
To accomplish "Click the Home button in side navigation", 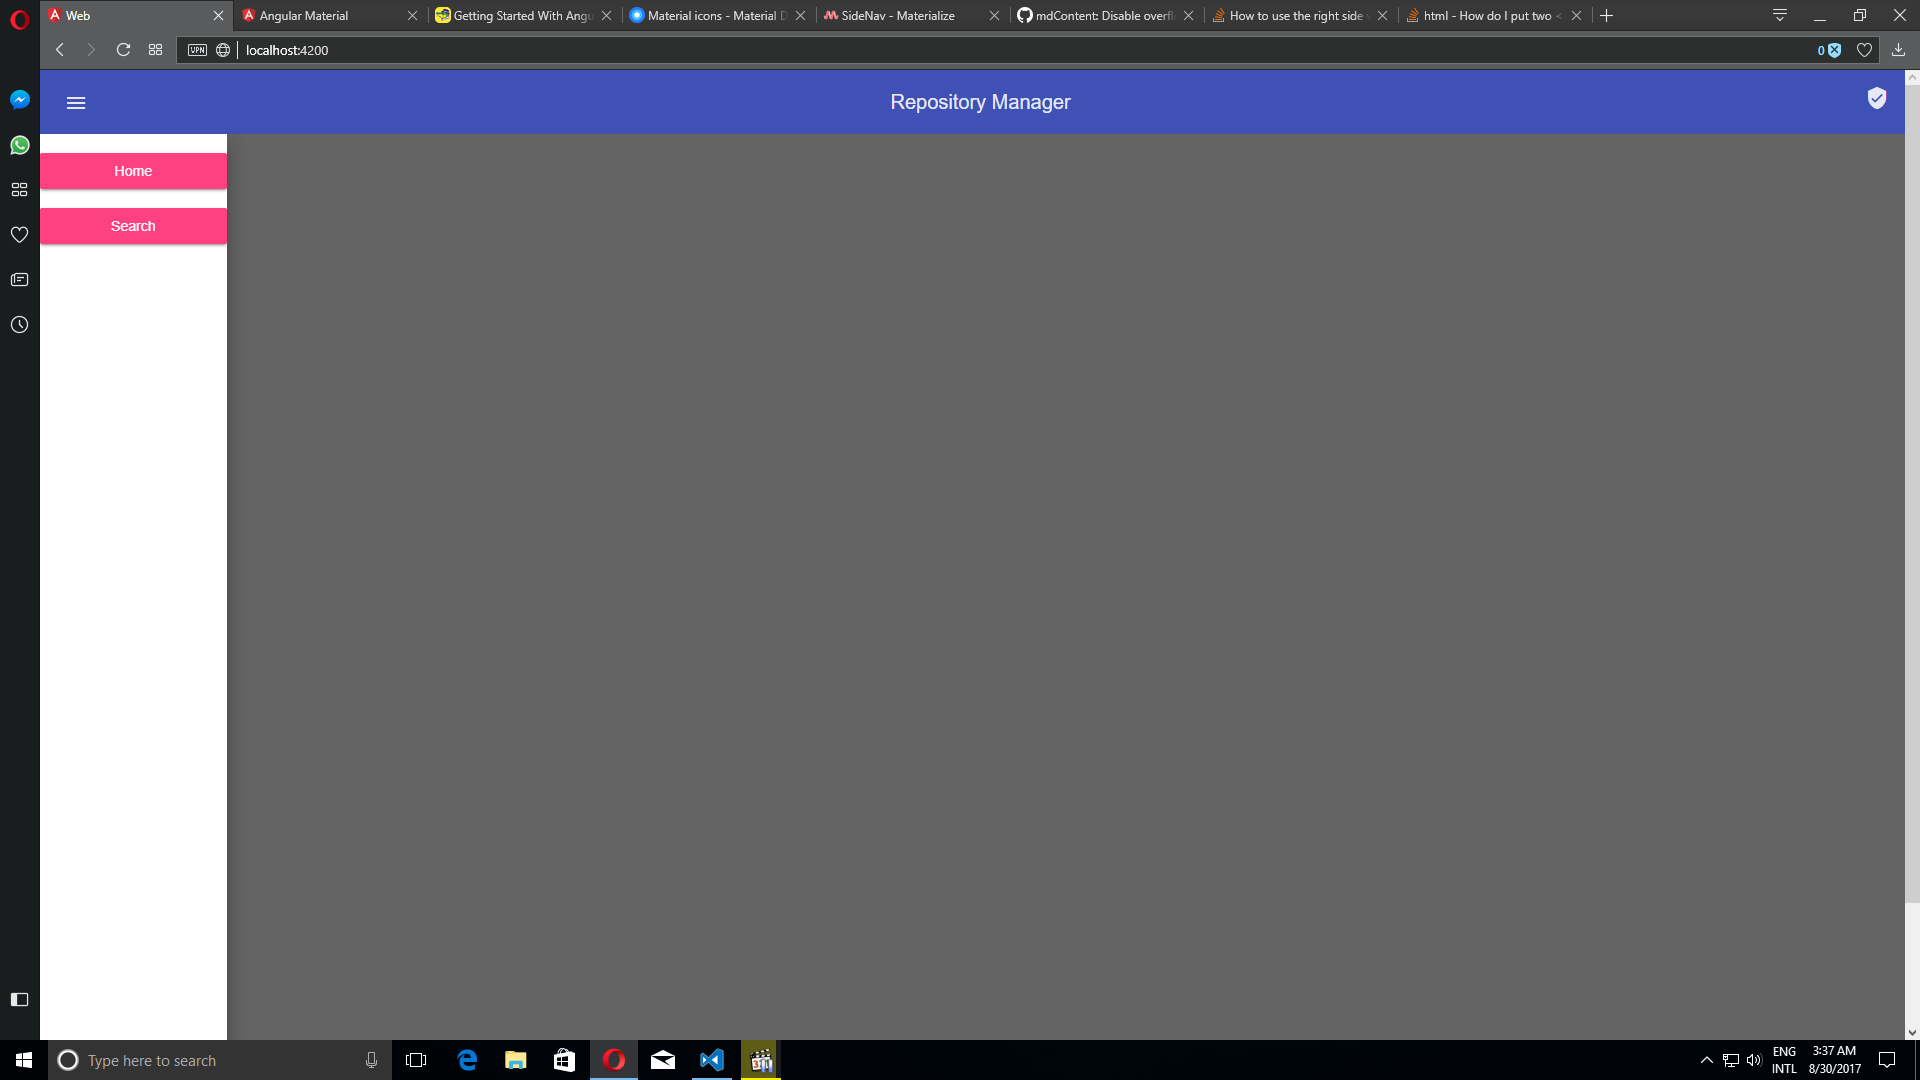I will 133,169.
